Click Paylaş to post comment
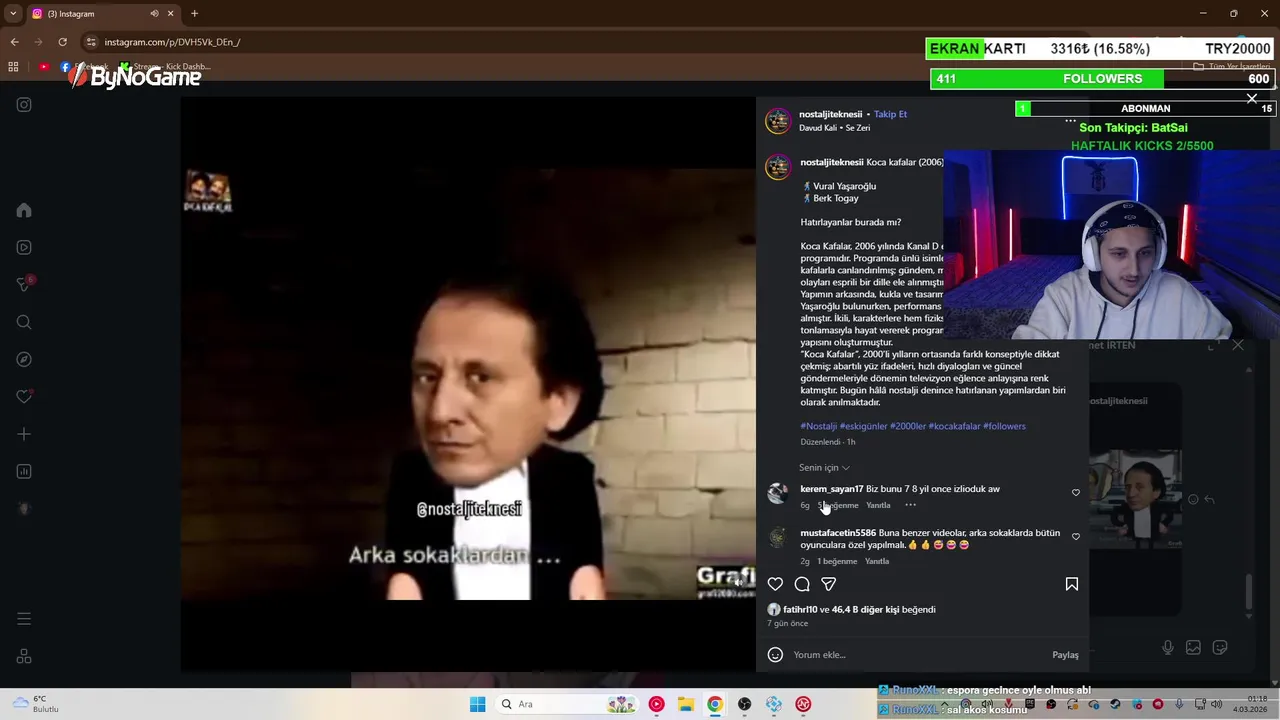The height and width of the screenshot is (720, 1280). click(1065, 655)
